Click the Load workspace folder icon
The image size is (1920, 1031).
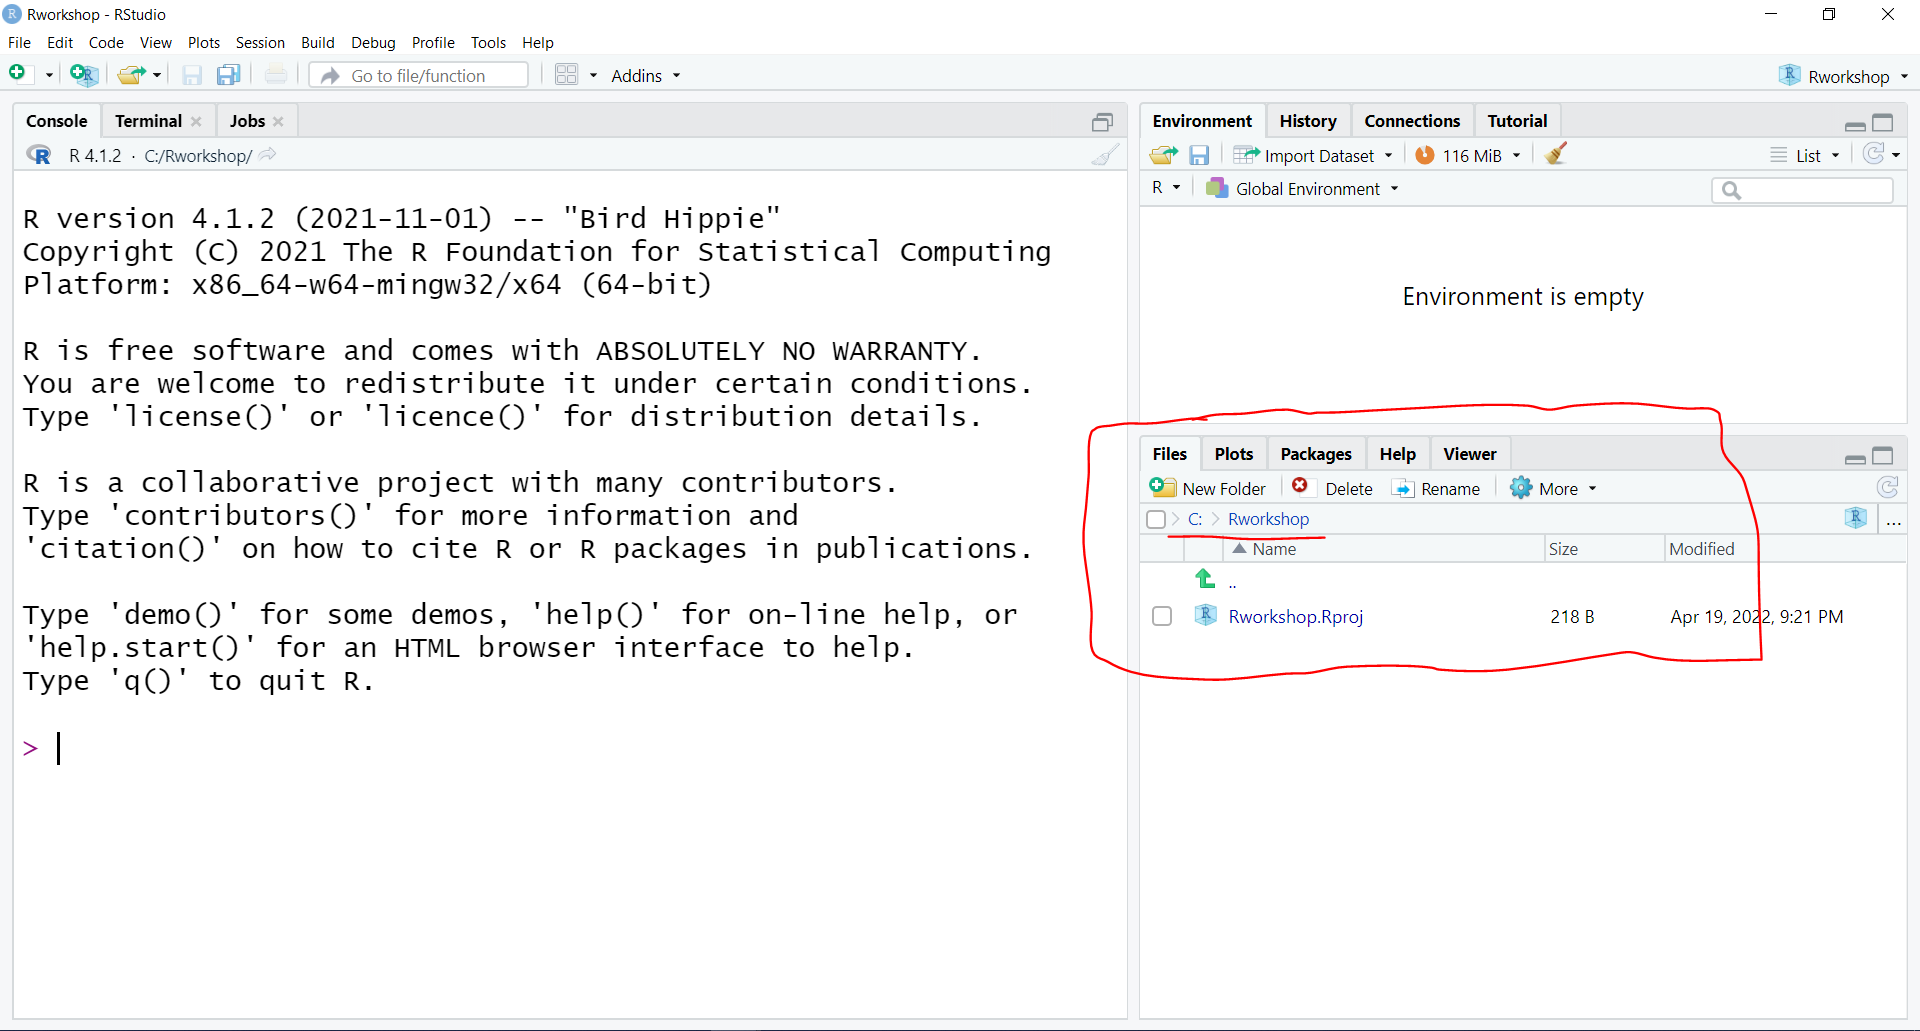click(1163, 155)
